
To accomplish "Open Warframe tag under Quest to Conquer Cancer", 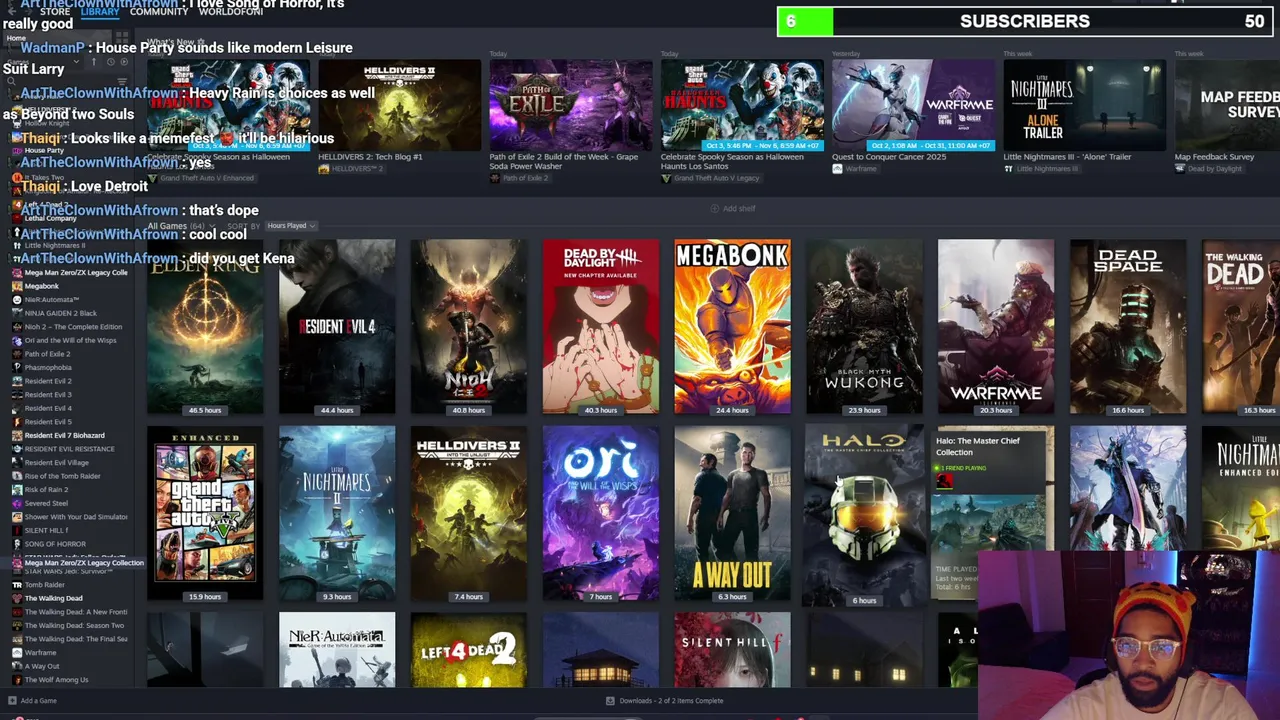I will [853, 169].
